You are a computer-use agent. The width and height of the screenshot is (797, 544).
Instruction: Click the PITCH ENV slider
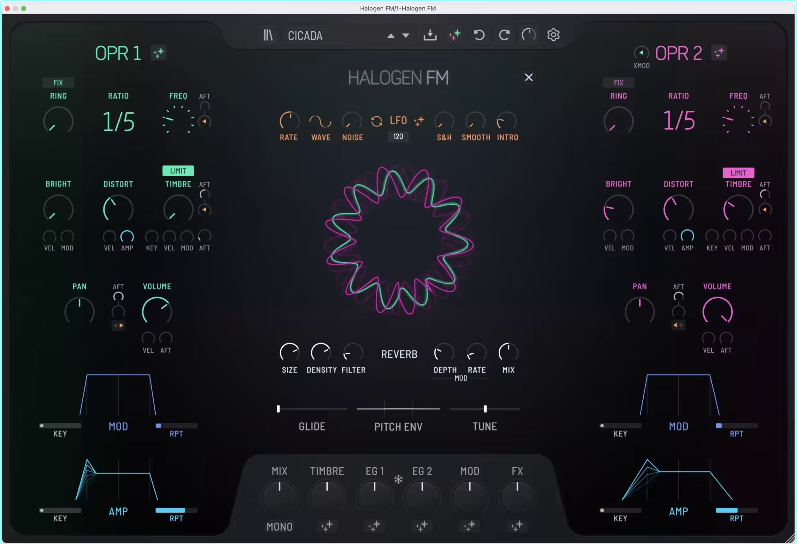pos(398,408)
